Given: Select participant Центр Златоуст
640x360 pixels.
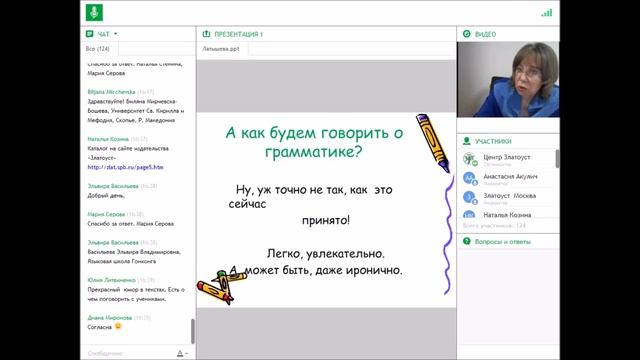Looking at the screenshot, I should [x=507, y=157].
